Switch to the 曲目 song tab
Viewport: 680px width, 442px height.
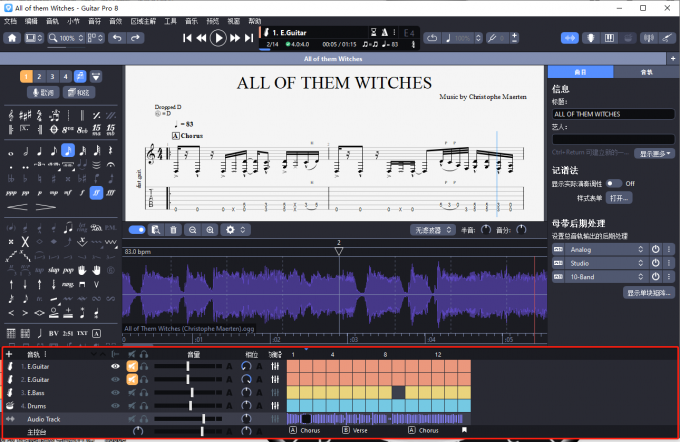581,72
